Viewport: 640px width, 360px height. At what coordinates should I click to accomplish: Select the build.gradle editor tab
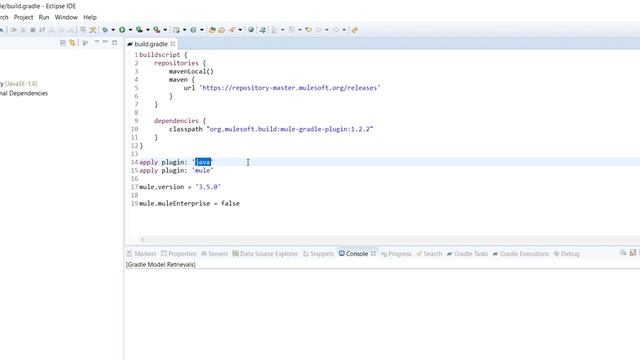coord(151,44)
